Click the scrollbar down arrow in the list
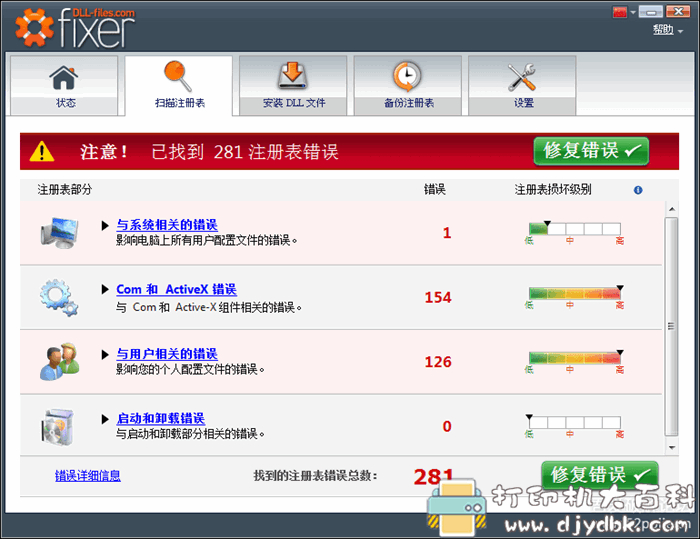Screen dimensions: 700x539 671,447
